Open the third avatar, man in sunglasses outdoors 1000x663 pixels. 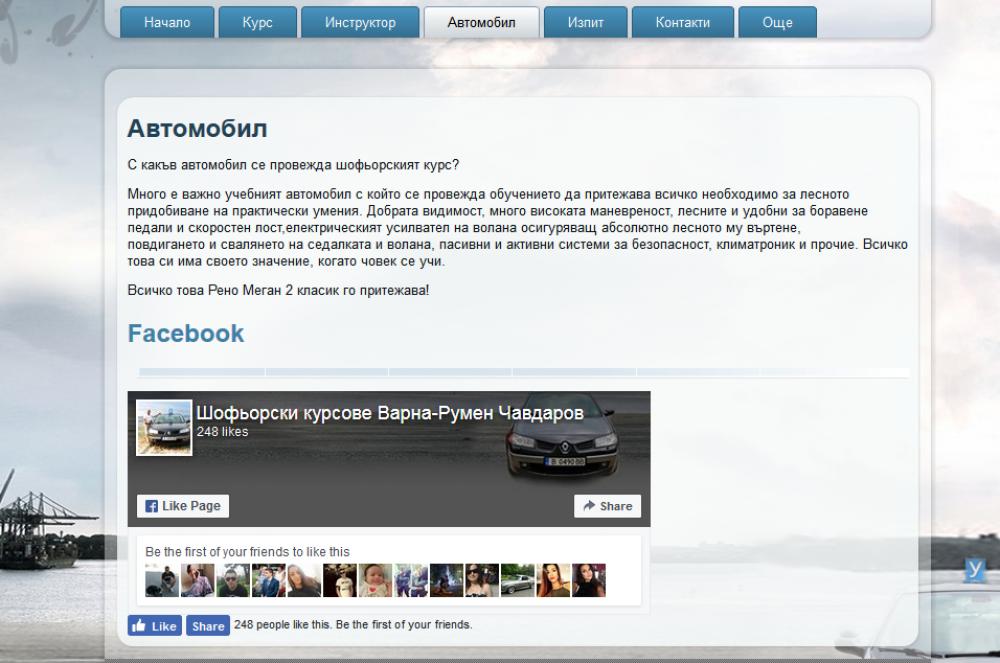pyautogui.click(x=233, y=580)
